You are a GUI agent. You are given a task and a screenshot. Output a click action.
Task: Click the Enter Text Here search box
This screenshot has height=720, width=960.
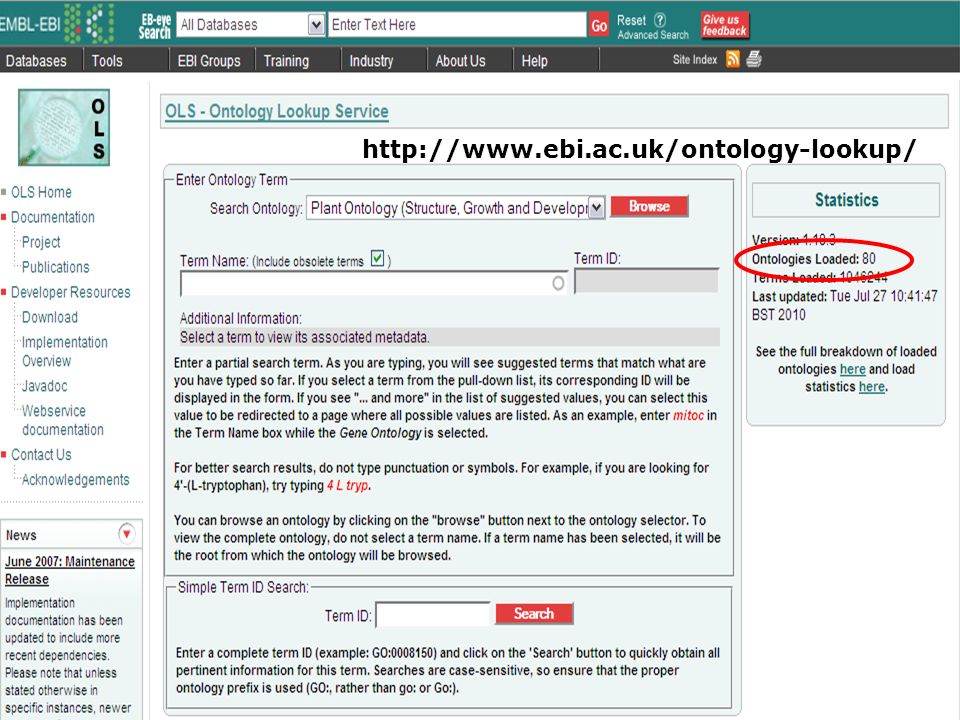point(457,25)
